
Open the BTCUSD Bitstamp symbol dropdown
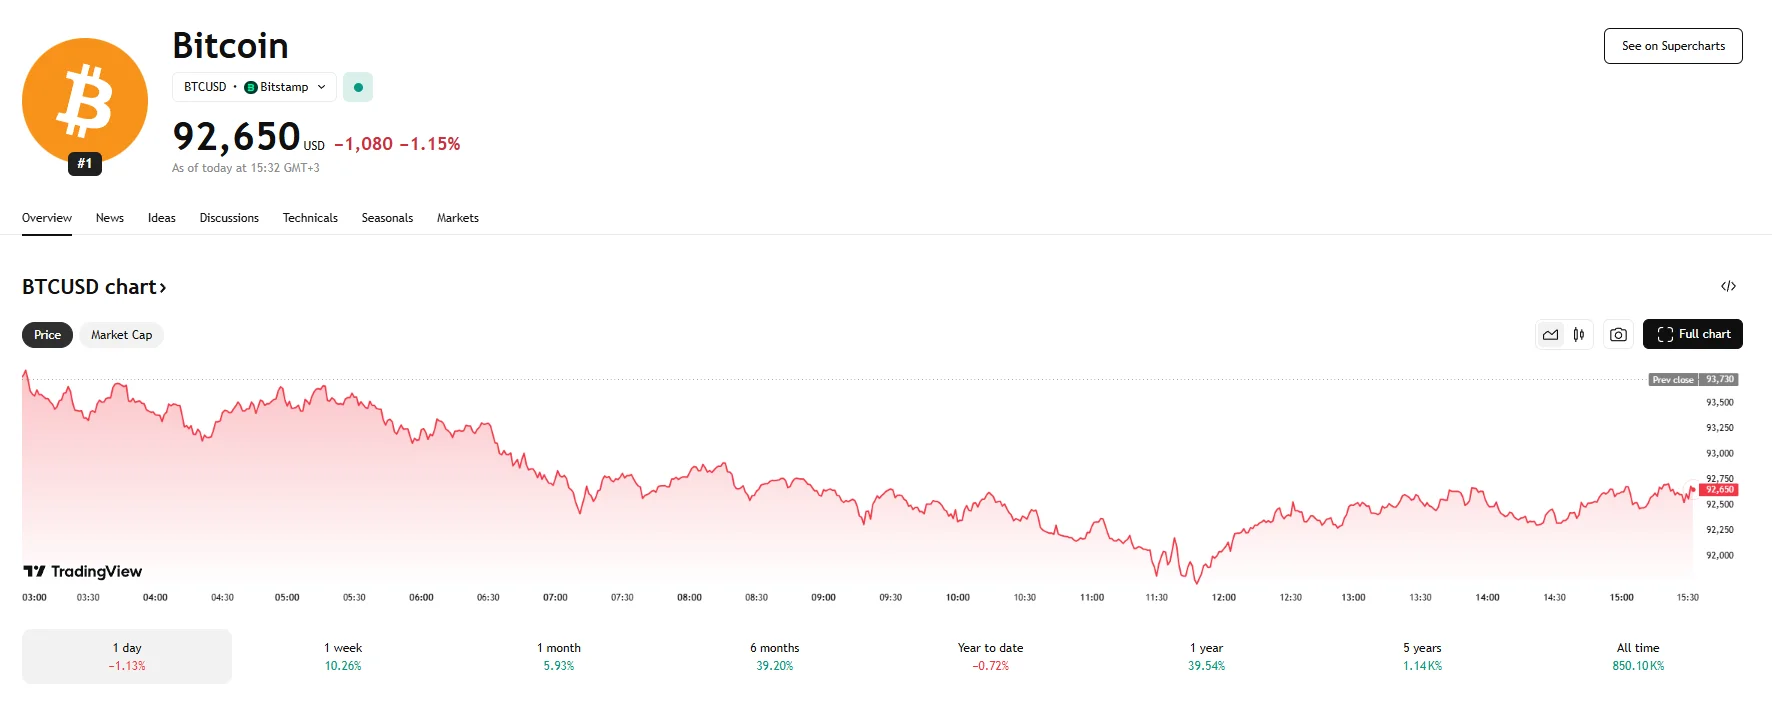[x=254, y=88]
